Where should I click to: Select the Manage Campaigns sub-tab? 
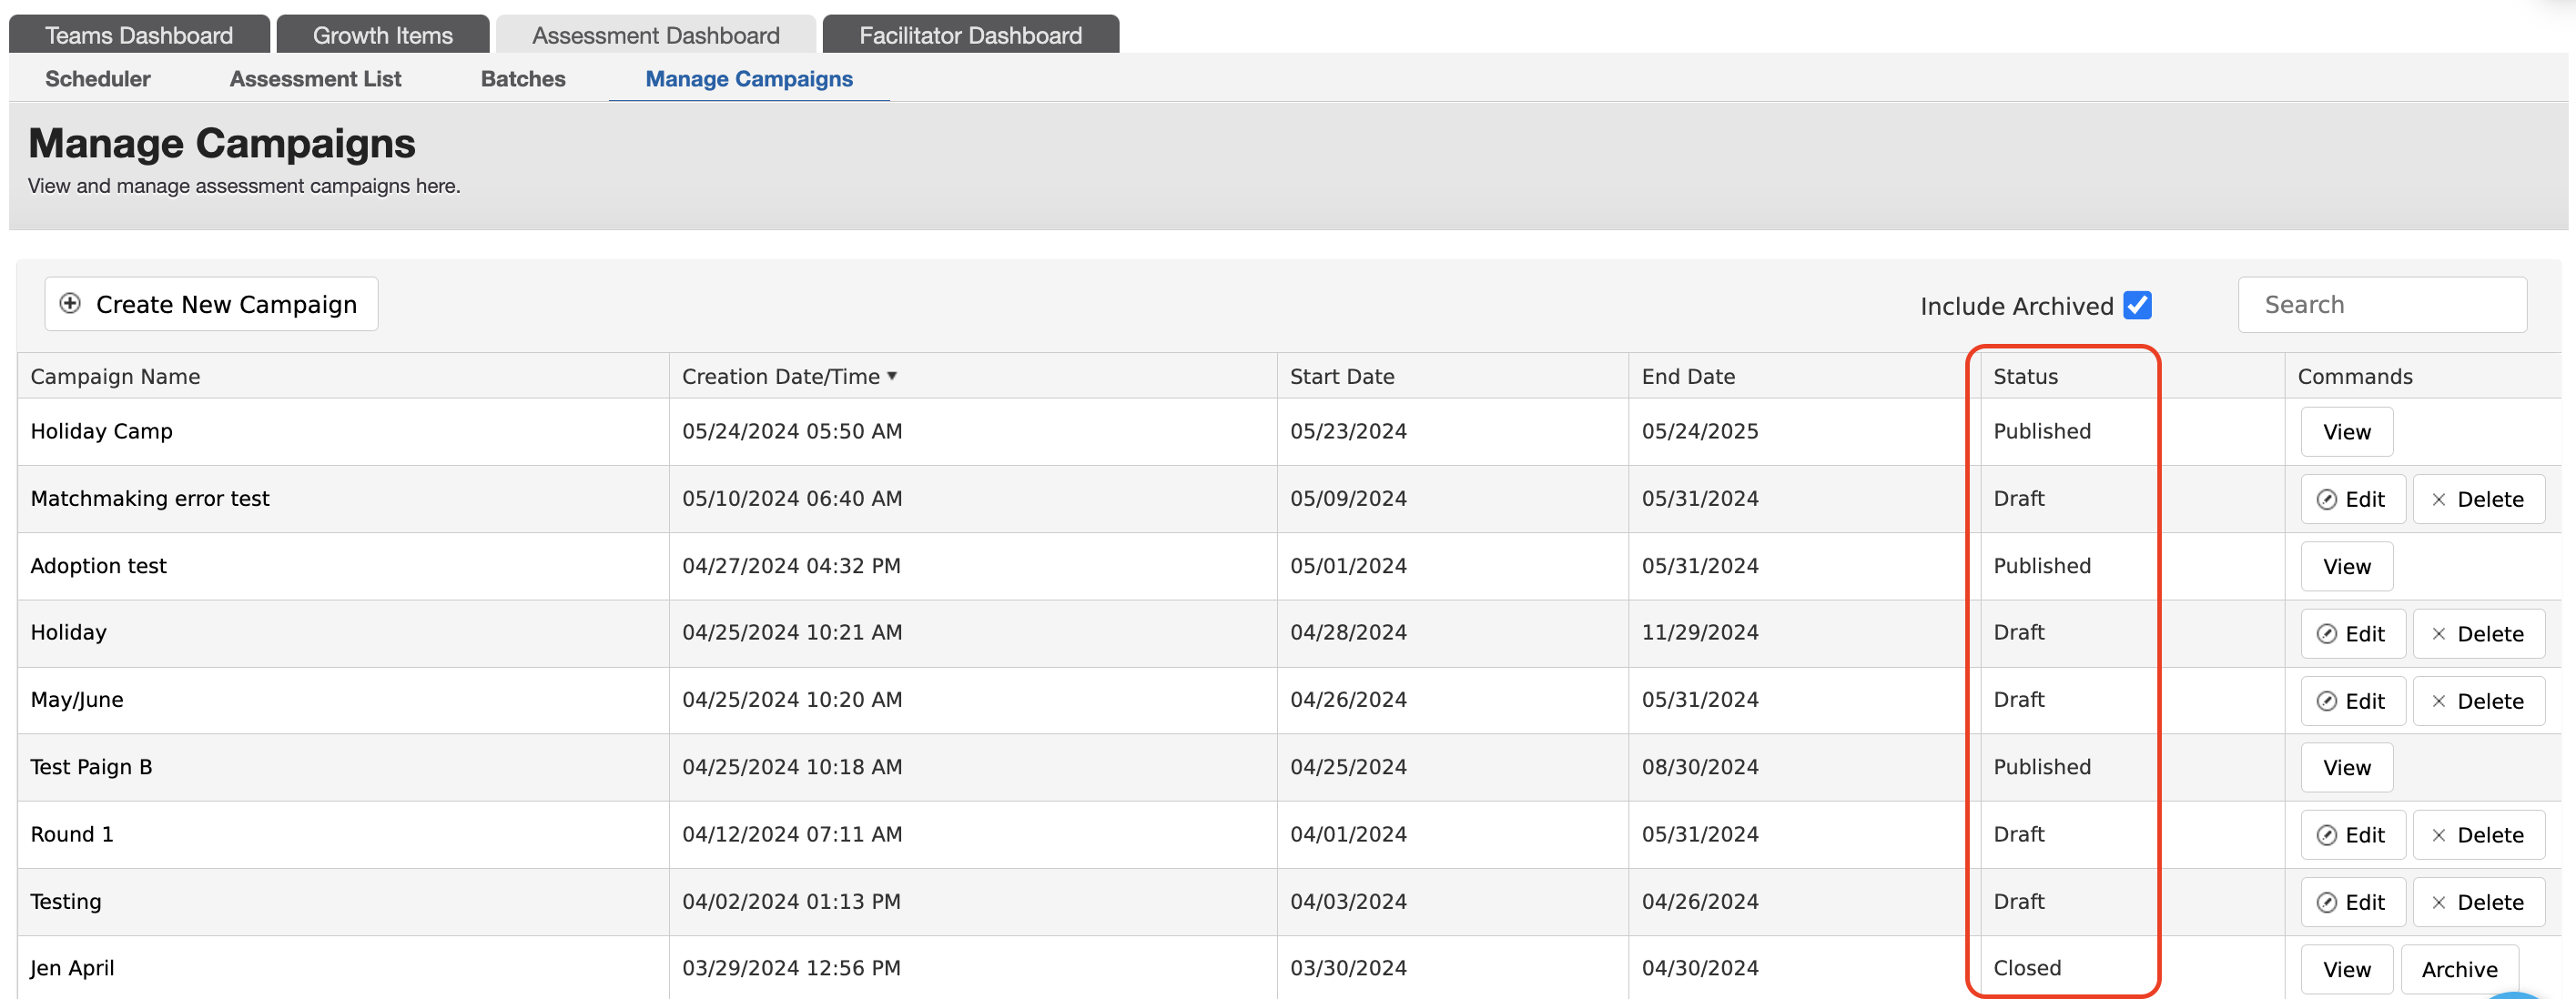click(749, 79)
